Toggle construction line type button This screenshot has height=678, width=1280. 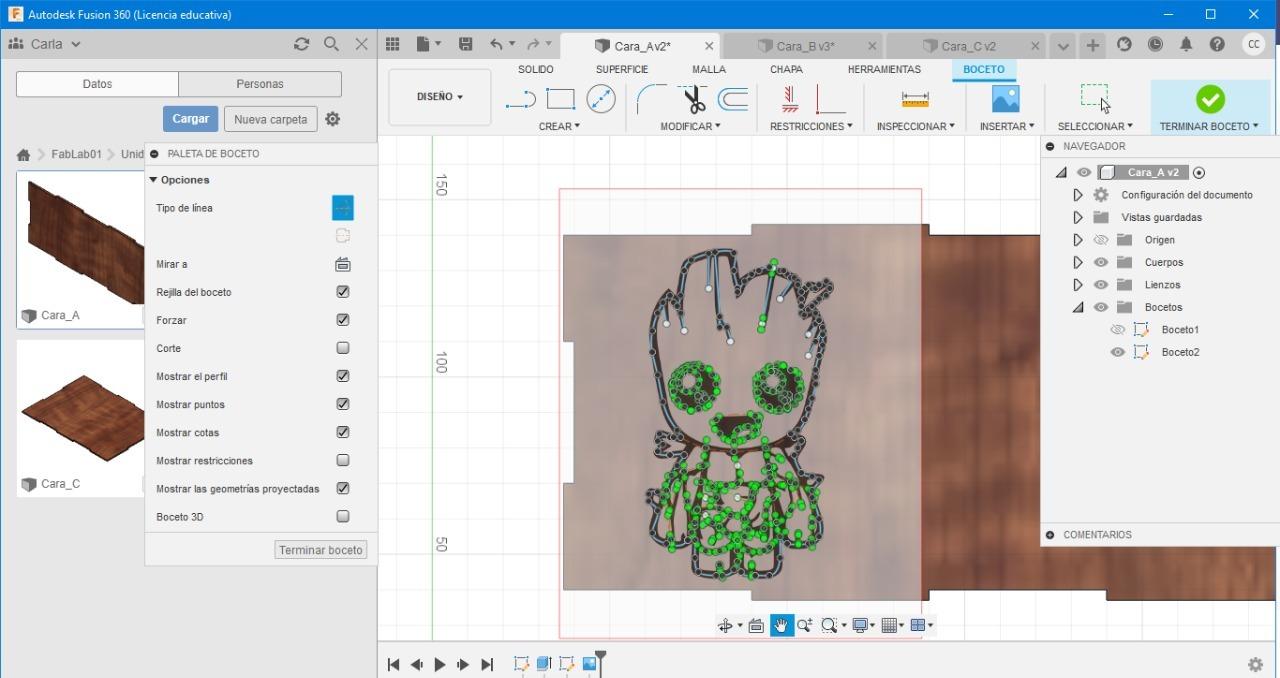(343, 208)
